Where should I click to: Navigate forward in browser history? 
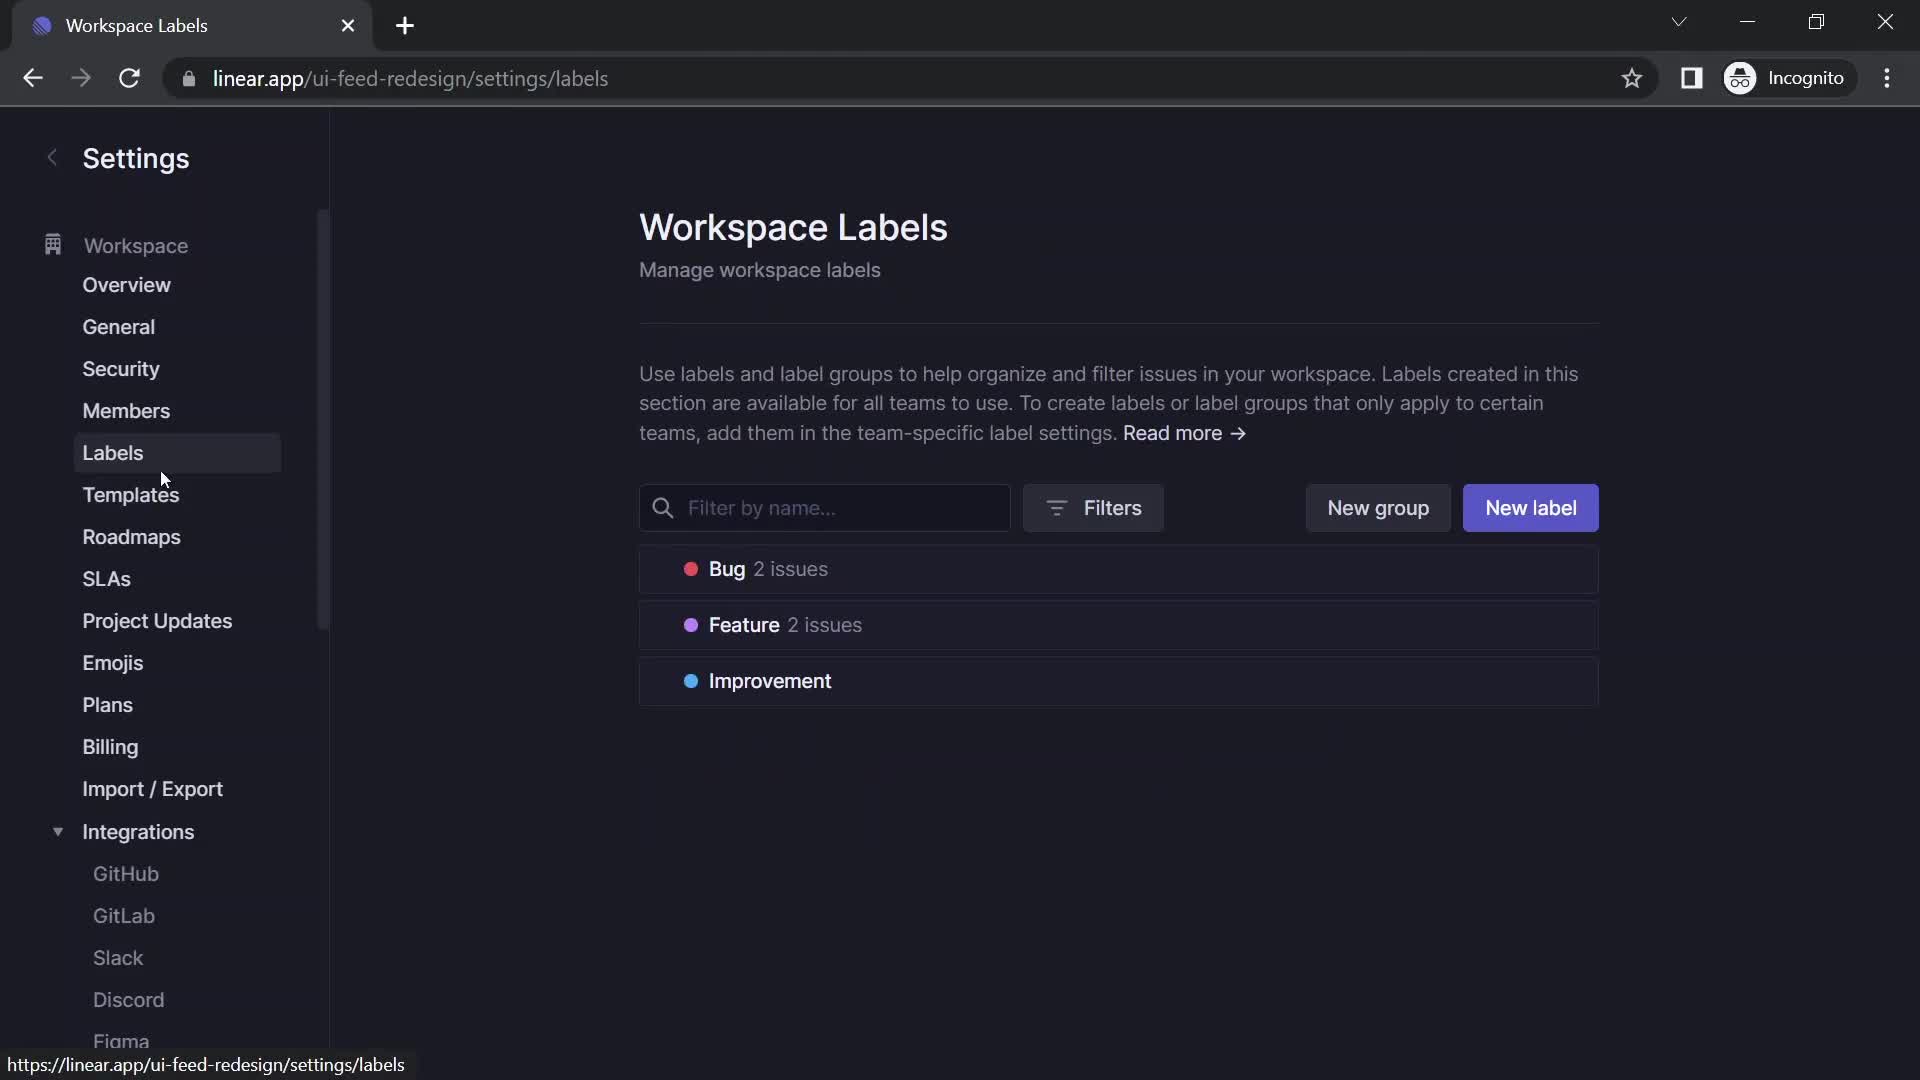pyautogui.click(x=81, y=78)
